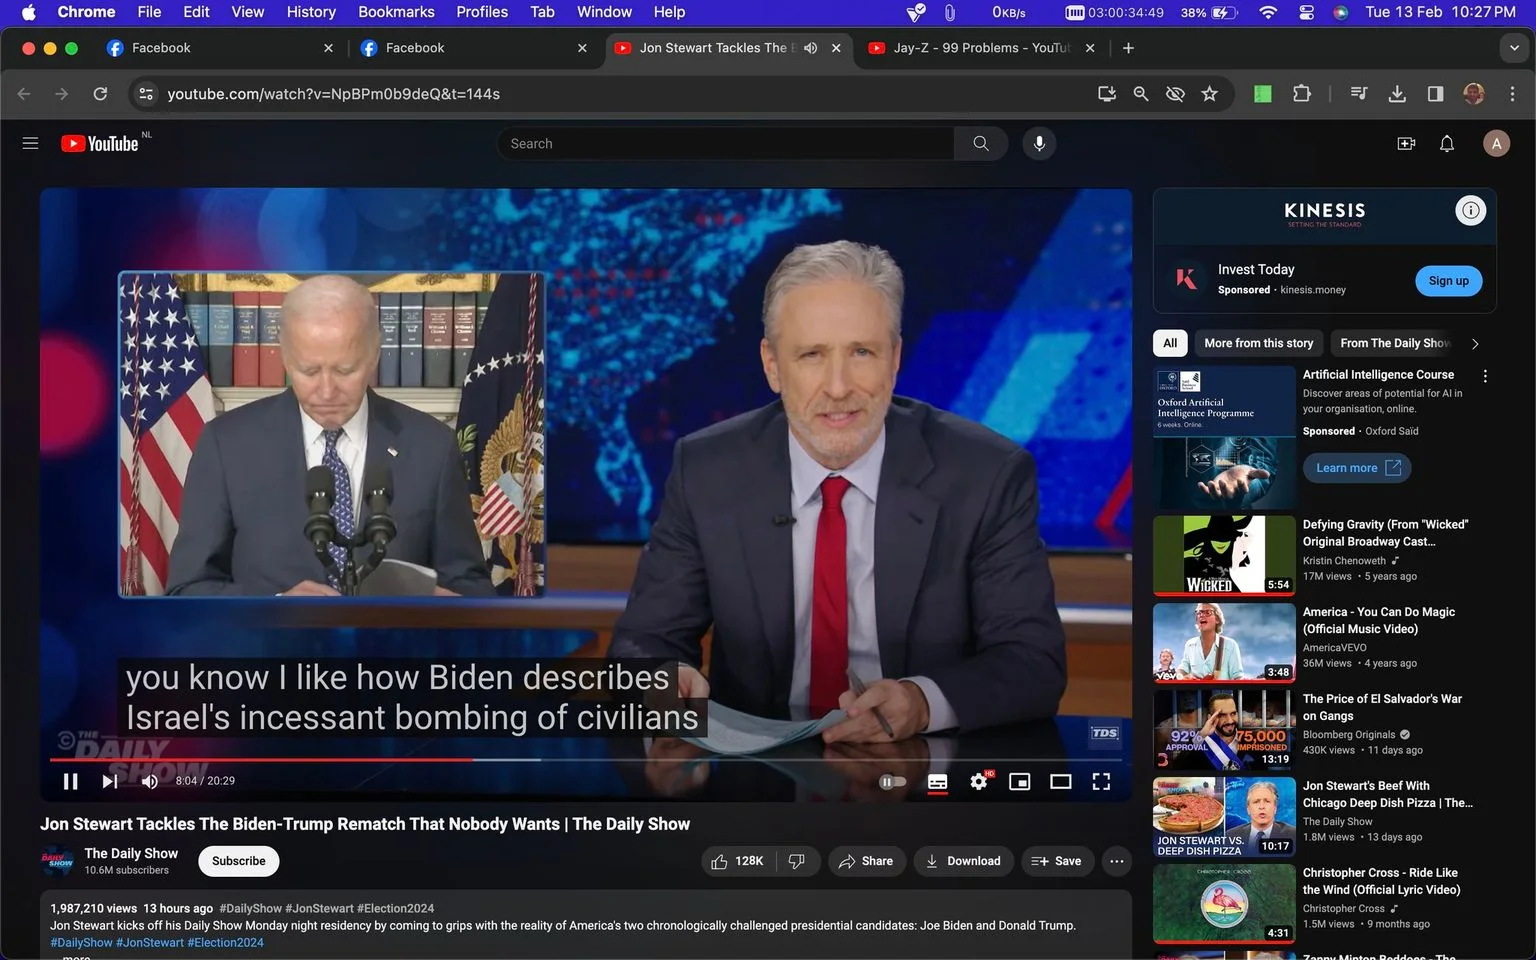This screenshot has height=960, width=1536.
Task: Select More from this story tab
Action: (x=1258, y=343)
